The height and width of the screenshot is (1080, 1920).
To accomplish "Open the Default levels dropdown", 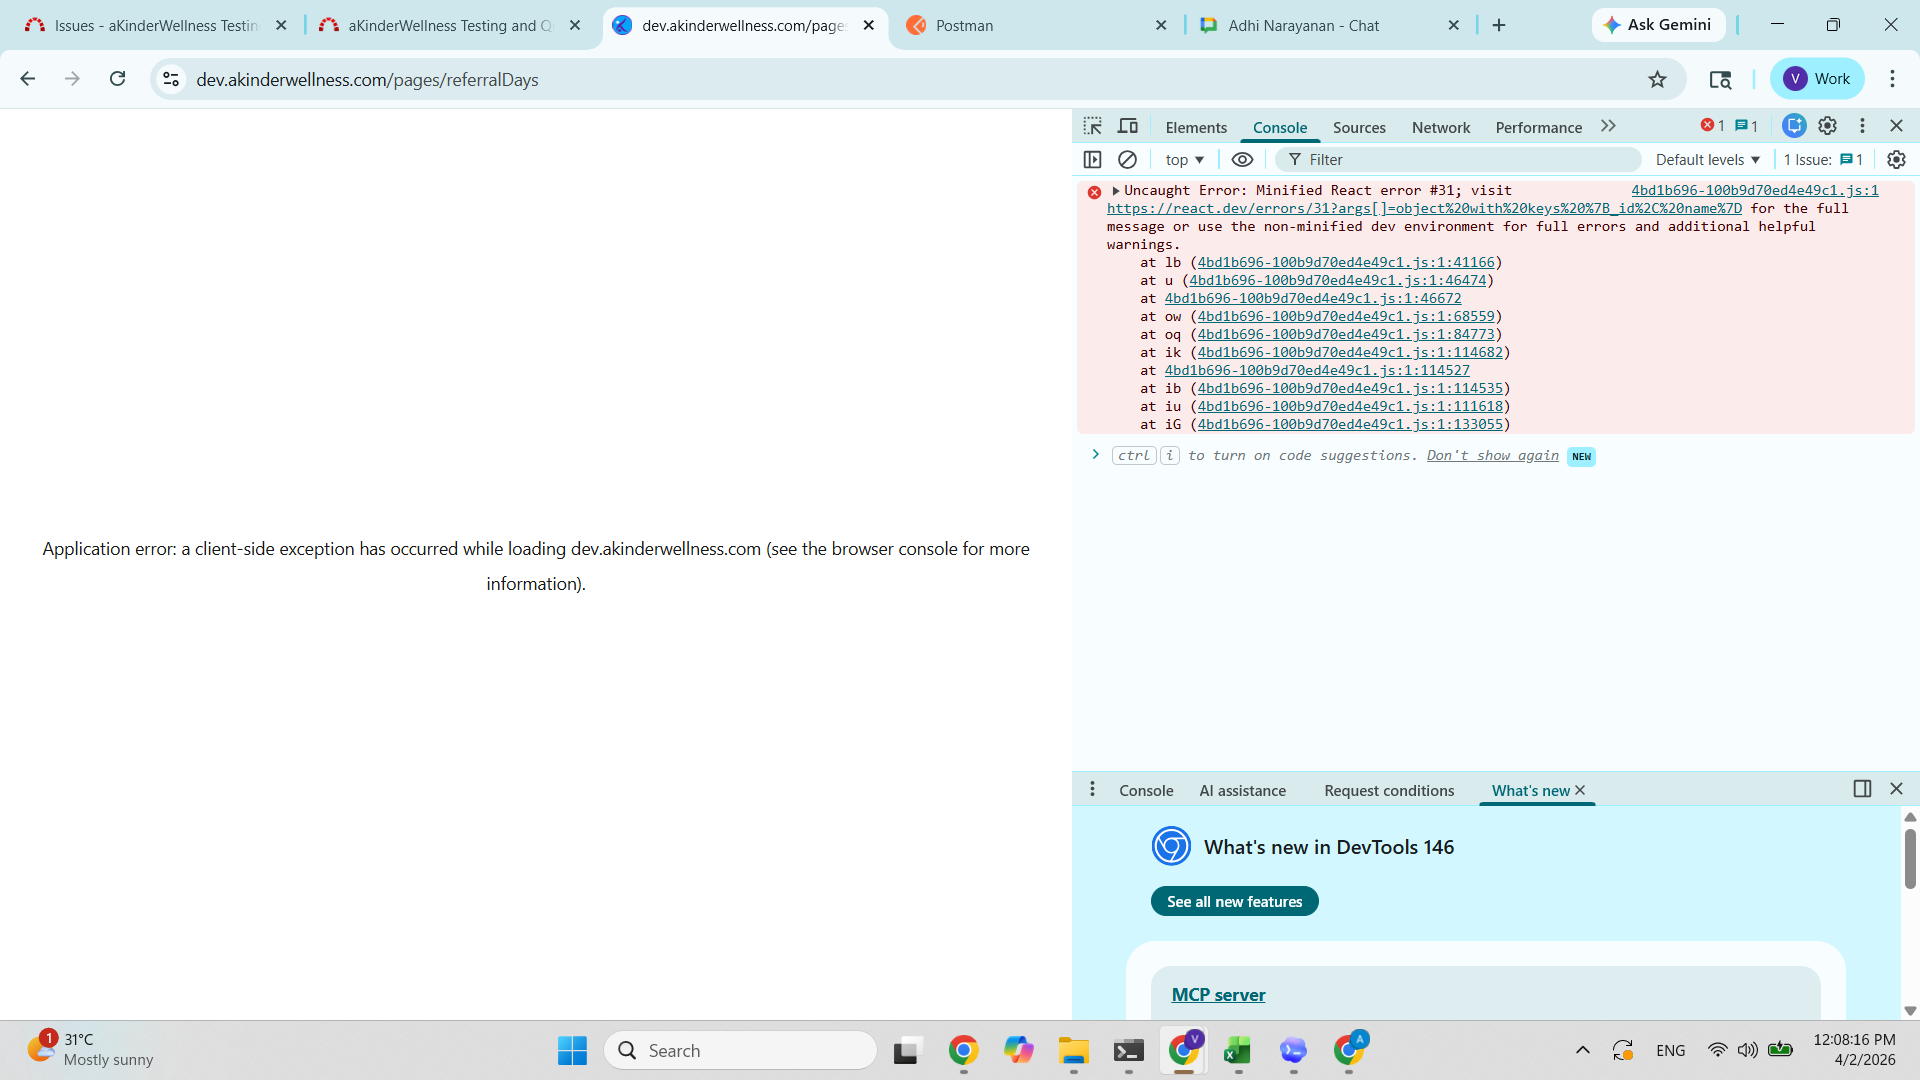I will click(x=1707, y=160).
